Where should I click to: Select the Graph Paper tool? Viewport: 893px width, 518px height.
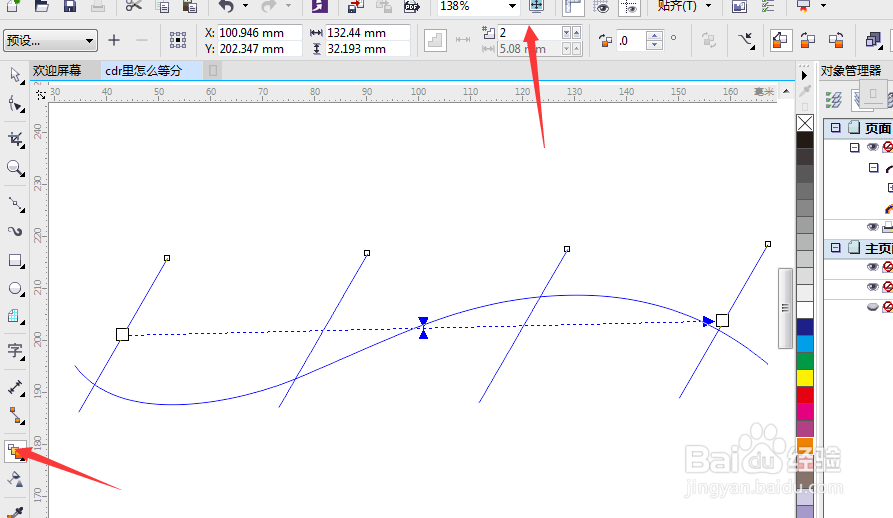(15, 316)
